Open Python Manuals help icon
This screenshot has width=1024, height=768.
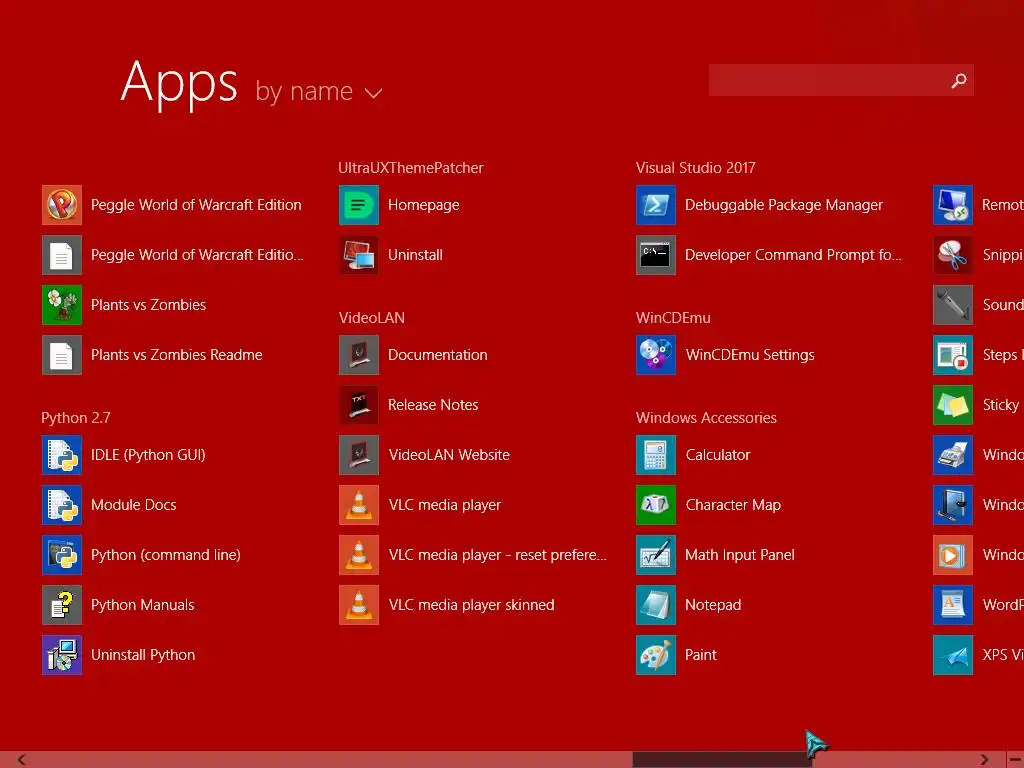point(61,605)
